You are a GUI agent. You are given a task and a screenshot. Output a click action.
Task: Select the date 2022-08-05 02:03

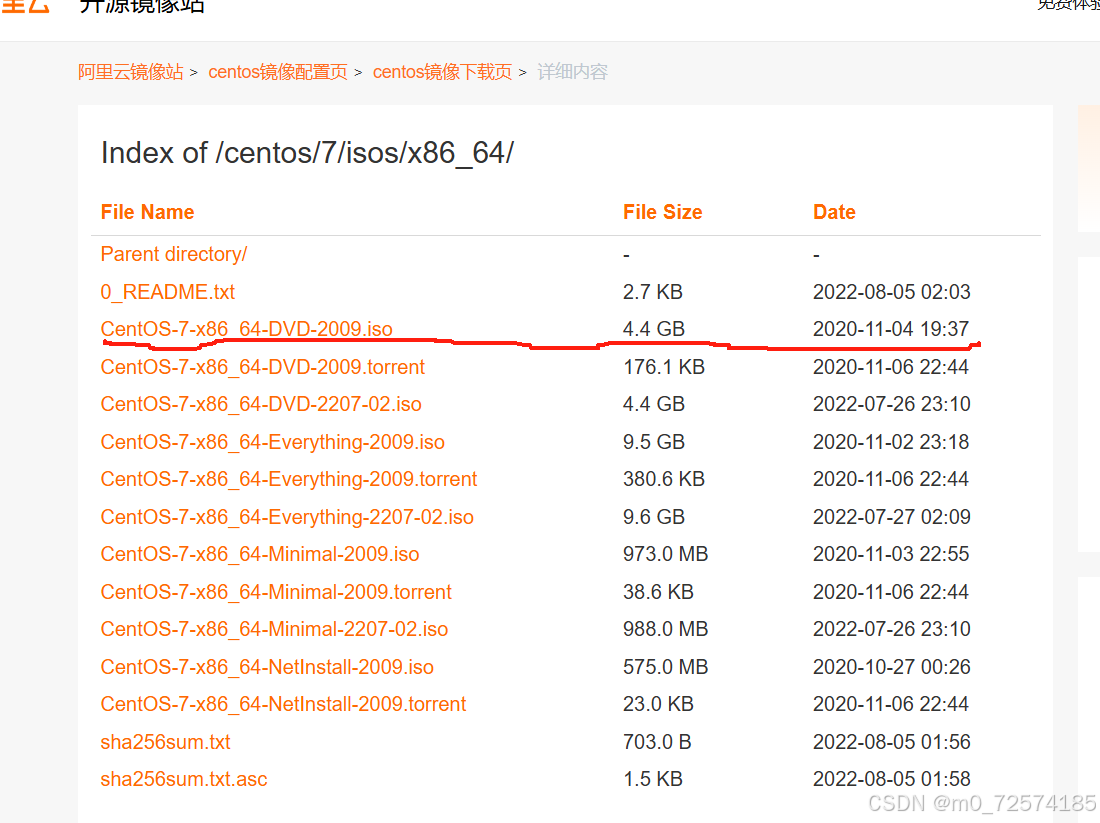click(892, 292)
